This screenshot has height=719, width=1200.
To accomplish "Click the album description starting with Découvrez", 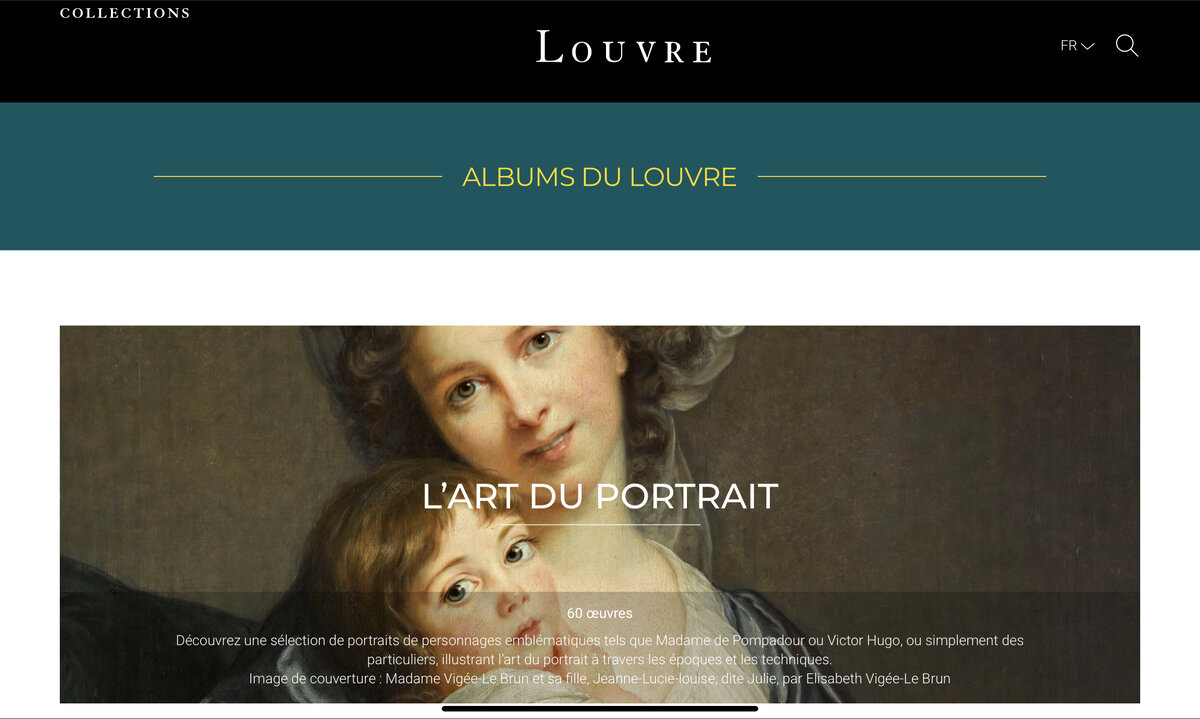I will click(600, 650).
